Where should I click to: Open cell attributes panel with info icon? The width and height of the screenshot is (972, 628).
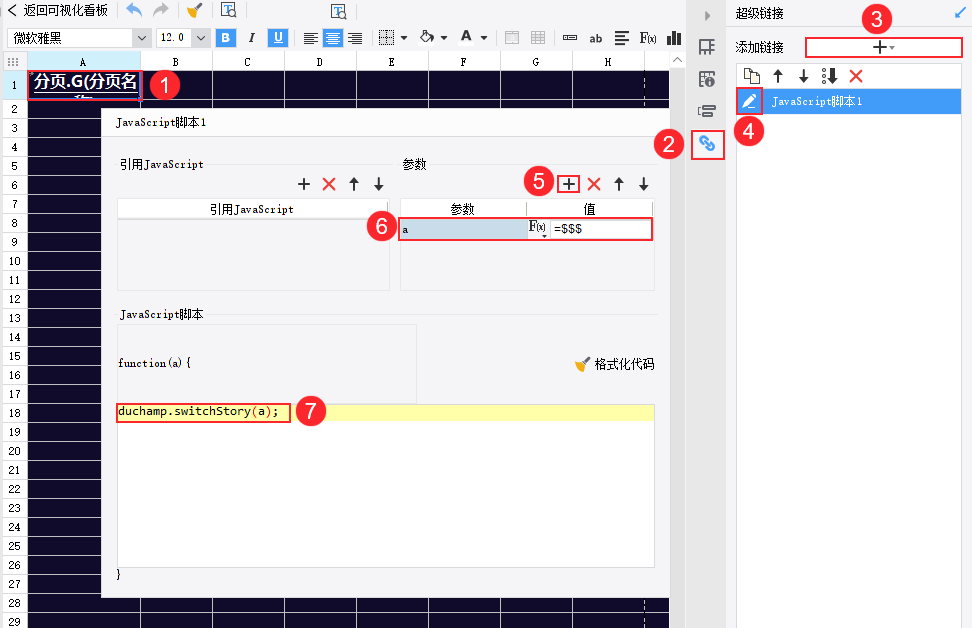707,79
